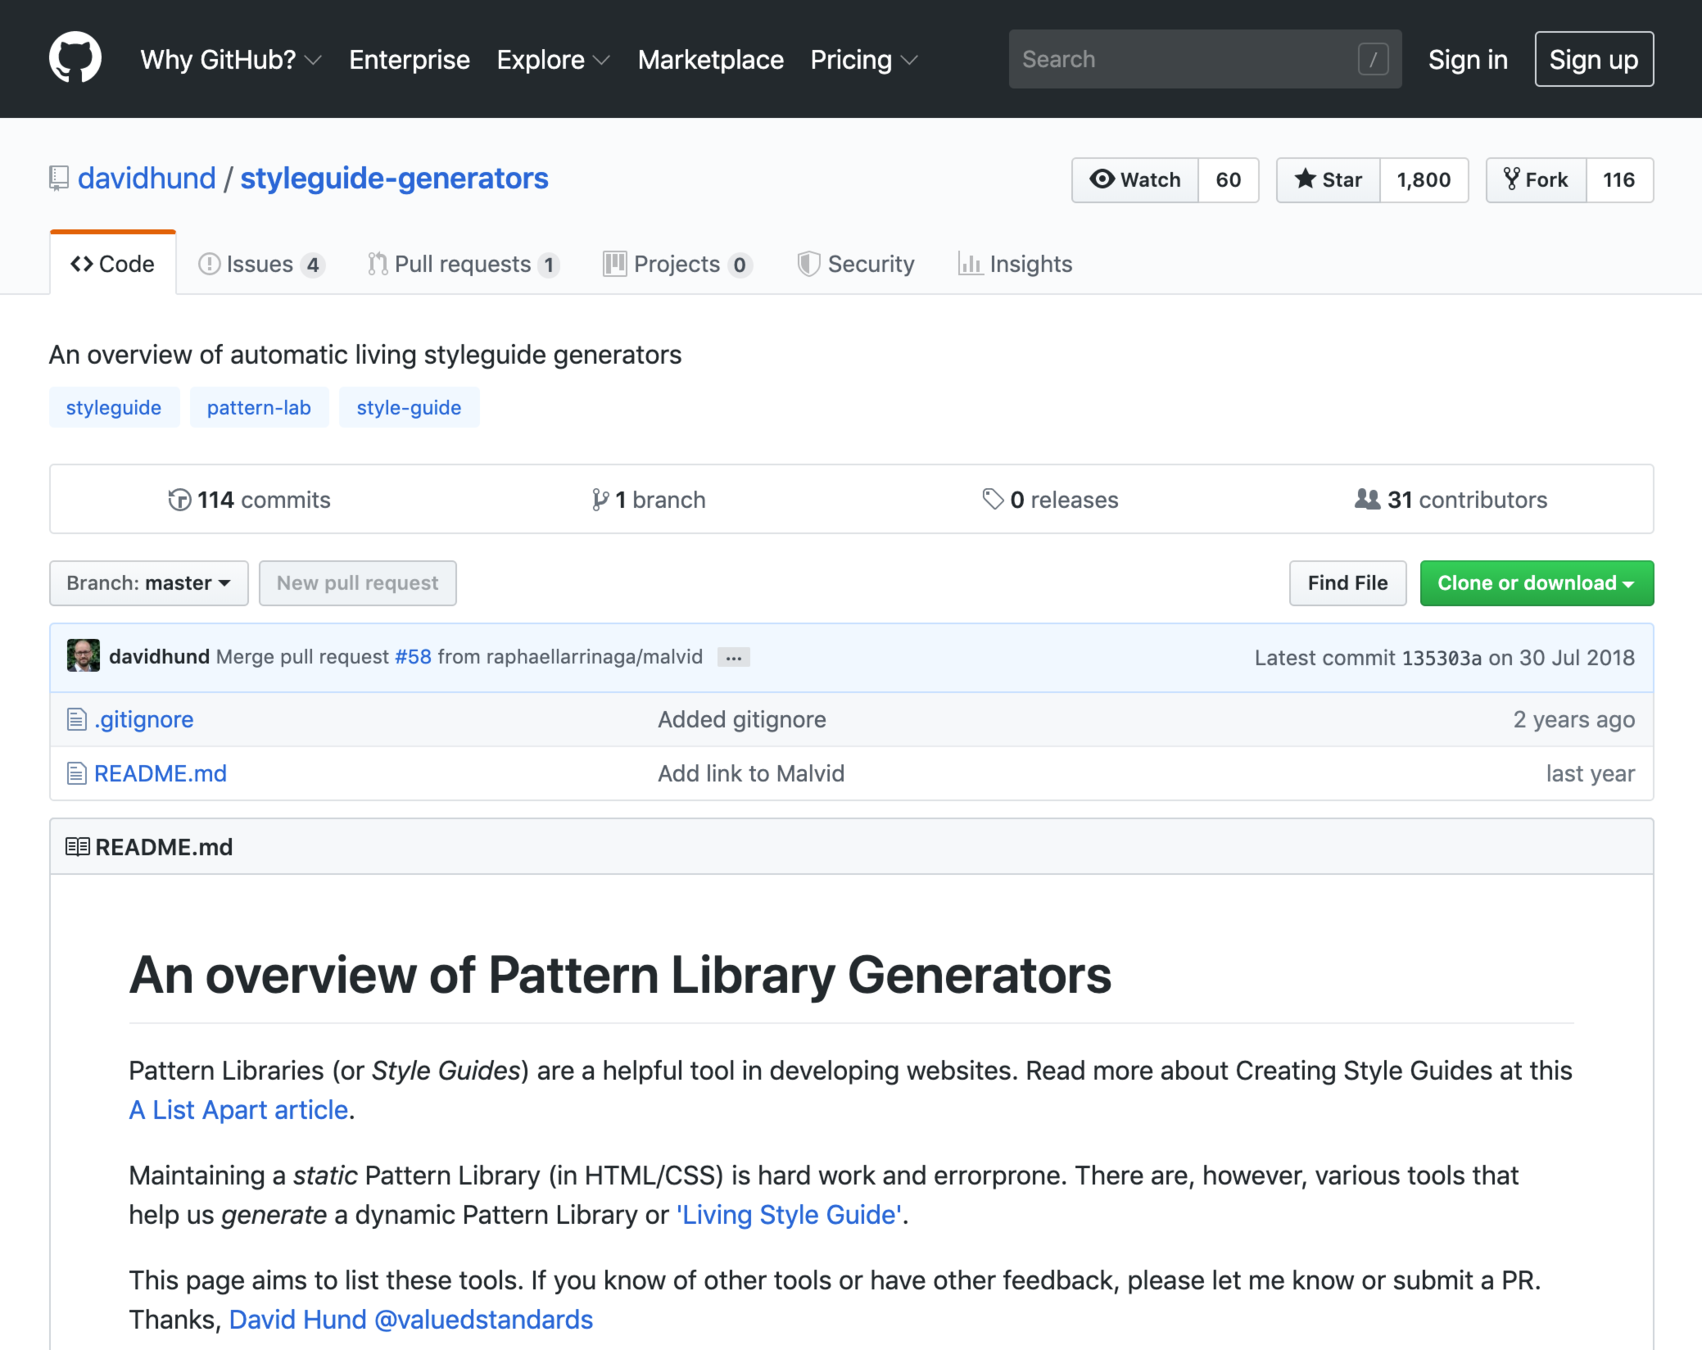Click the Find File button
This screenshot has height=1350, width=1702.
pos(1347,583)
